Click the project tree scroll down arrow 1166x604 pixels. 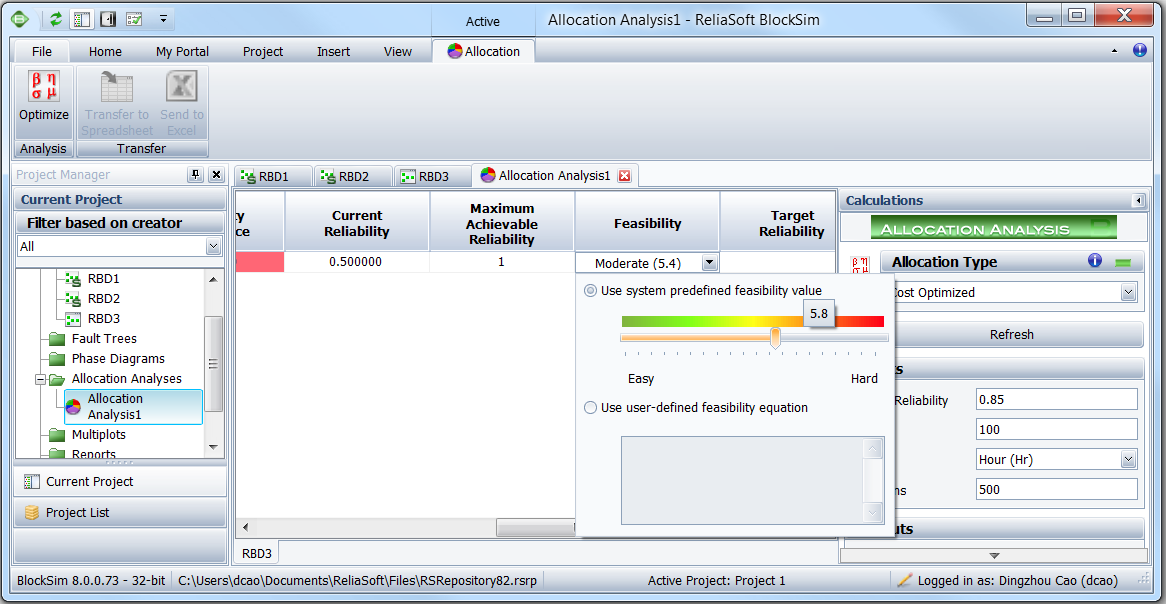[213, 447]
